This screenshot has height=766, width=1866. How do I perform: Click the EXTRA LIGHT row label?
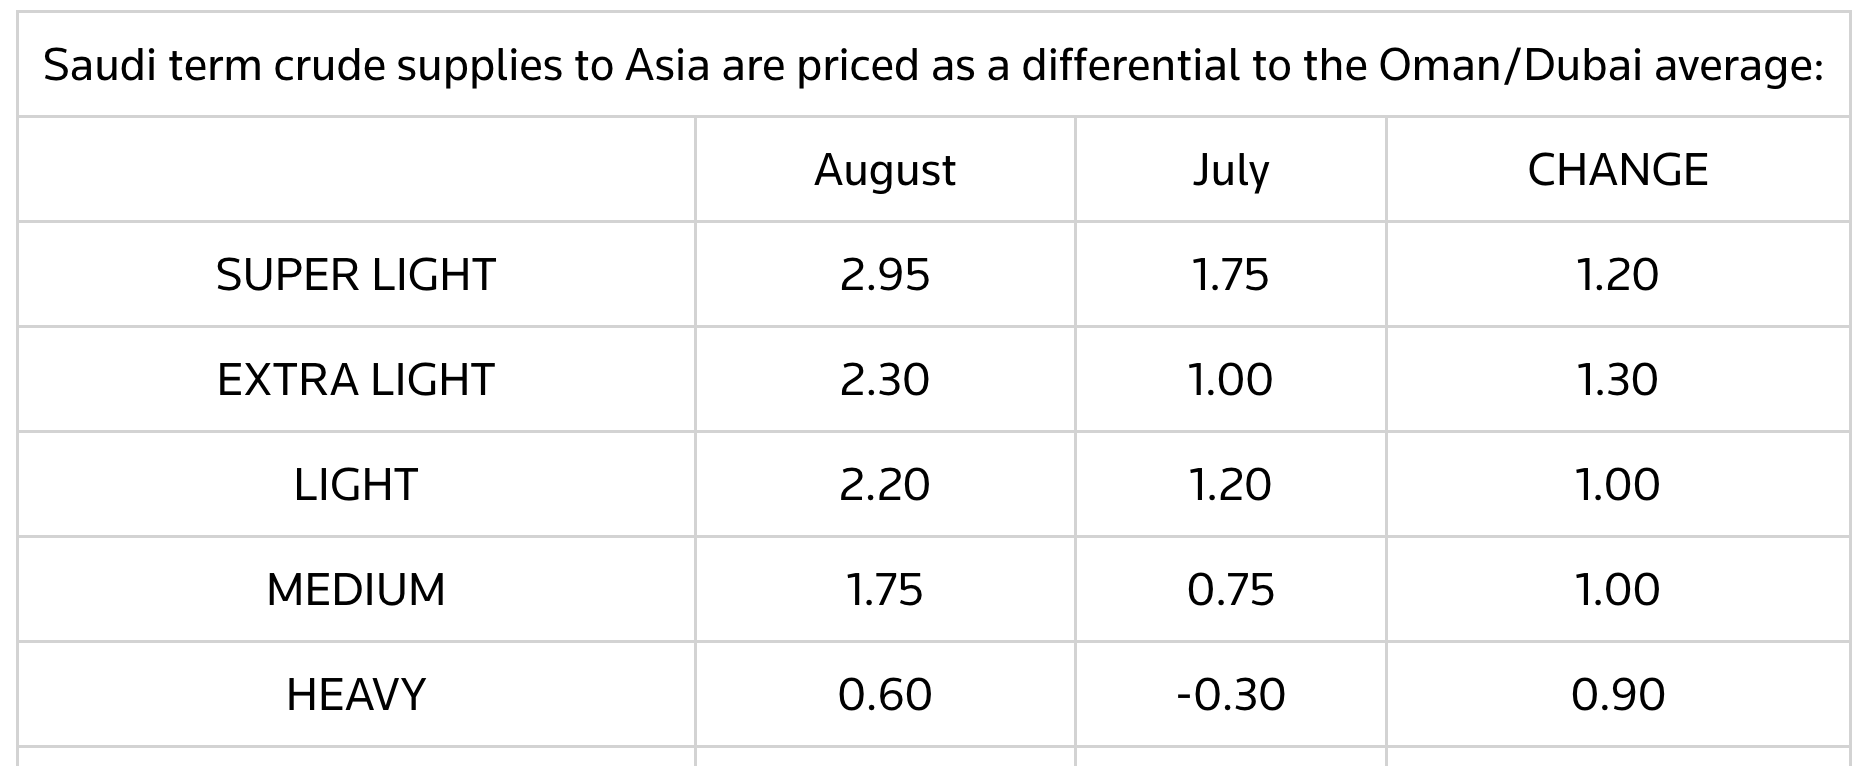(x=356, y=380)
